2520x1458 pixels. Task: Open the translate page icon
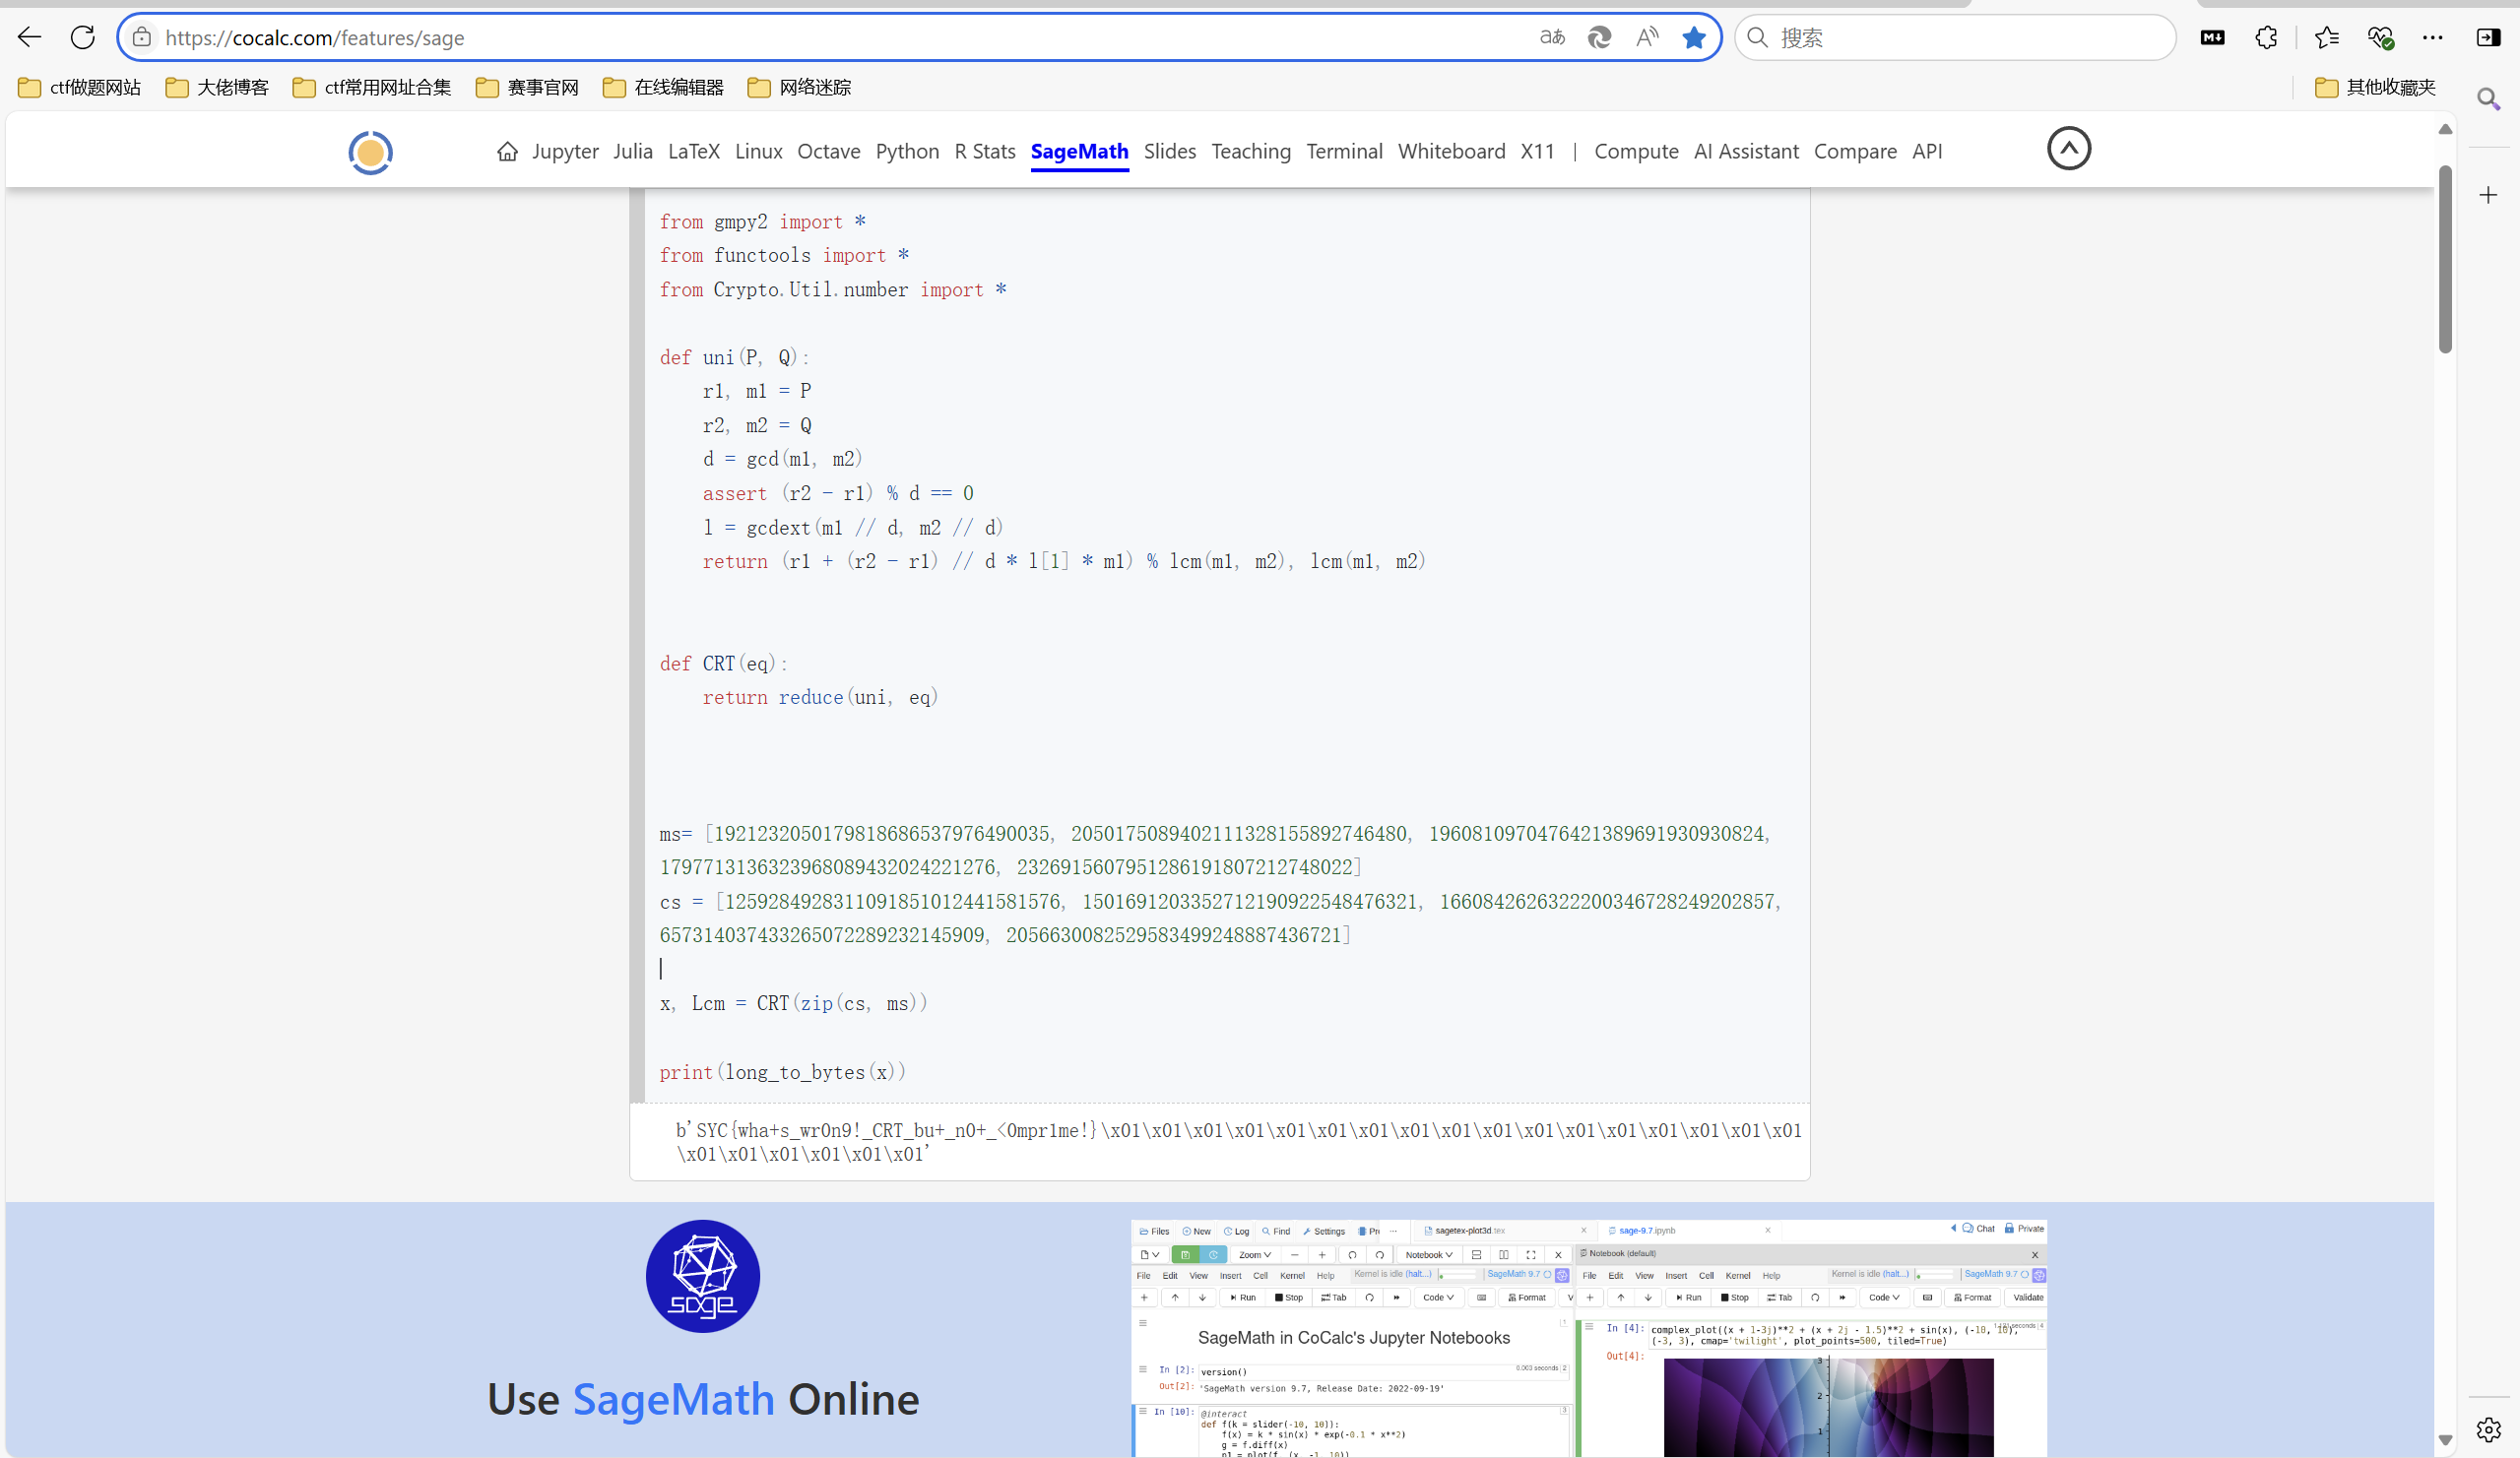(1552, 37)
